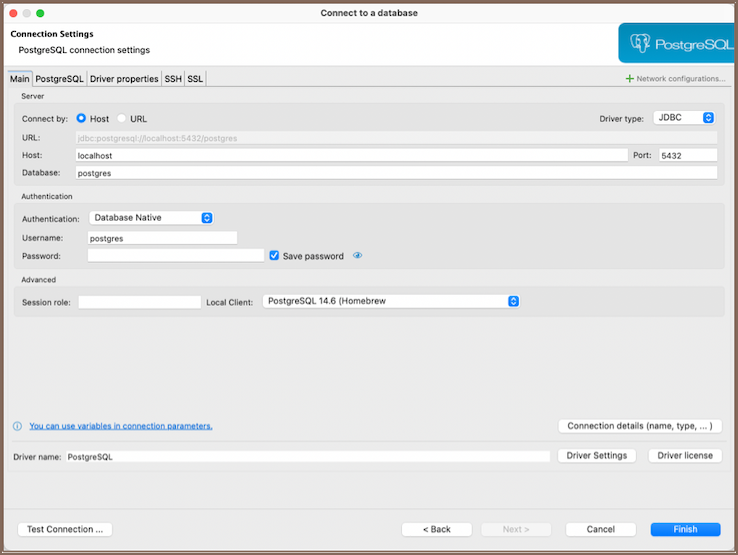Click the Test Connection button

tap(65, 530)
